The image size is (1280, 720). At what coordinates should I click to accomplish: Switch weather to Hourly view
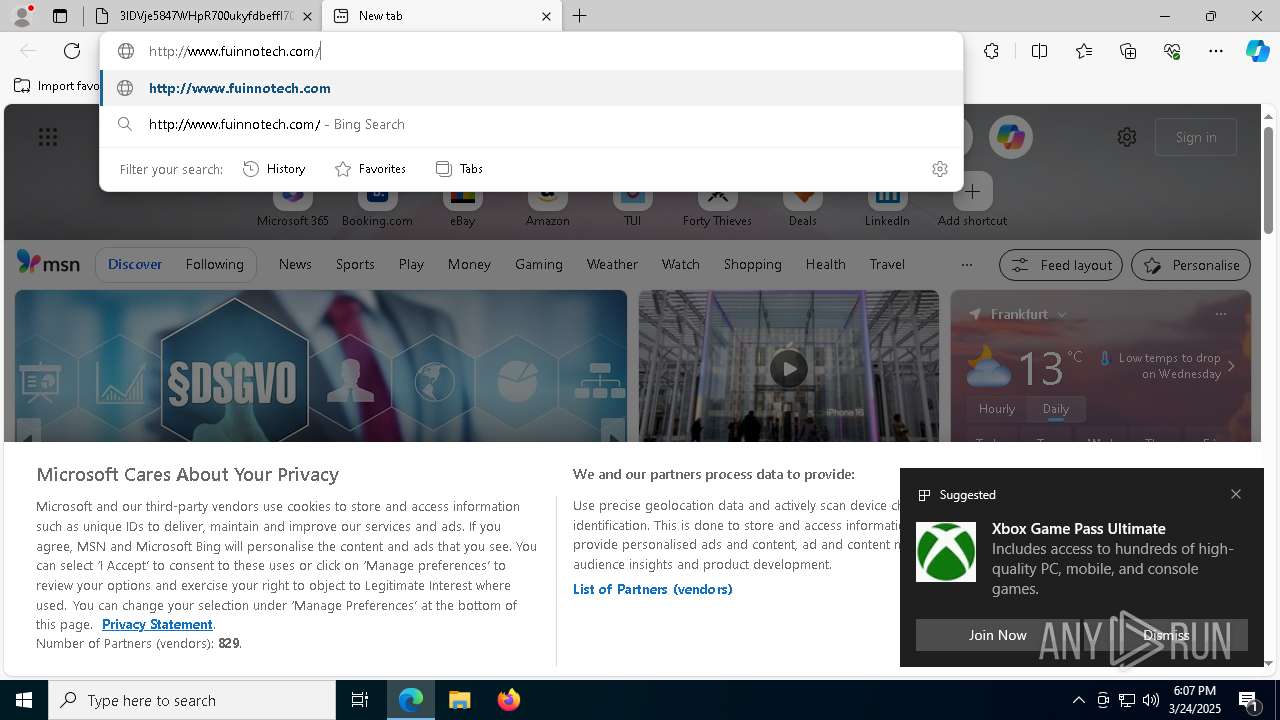click(997, 408)
